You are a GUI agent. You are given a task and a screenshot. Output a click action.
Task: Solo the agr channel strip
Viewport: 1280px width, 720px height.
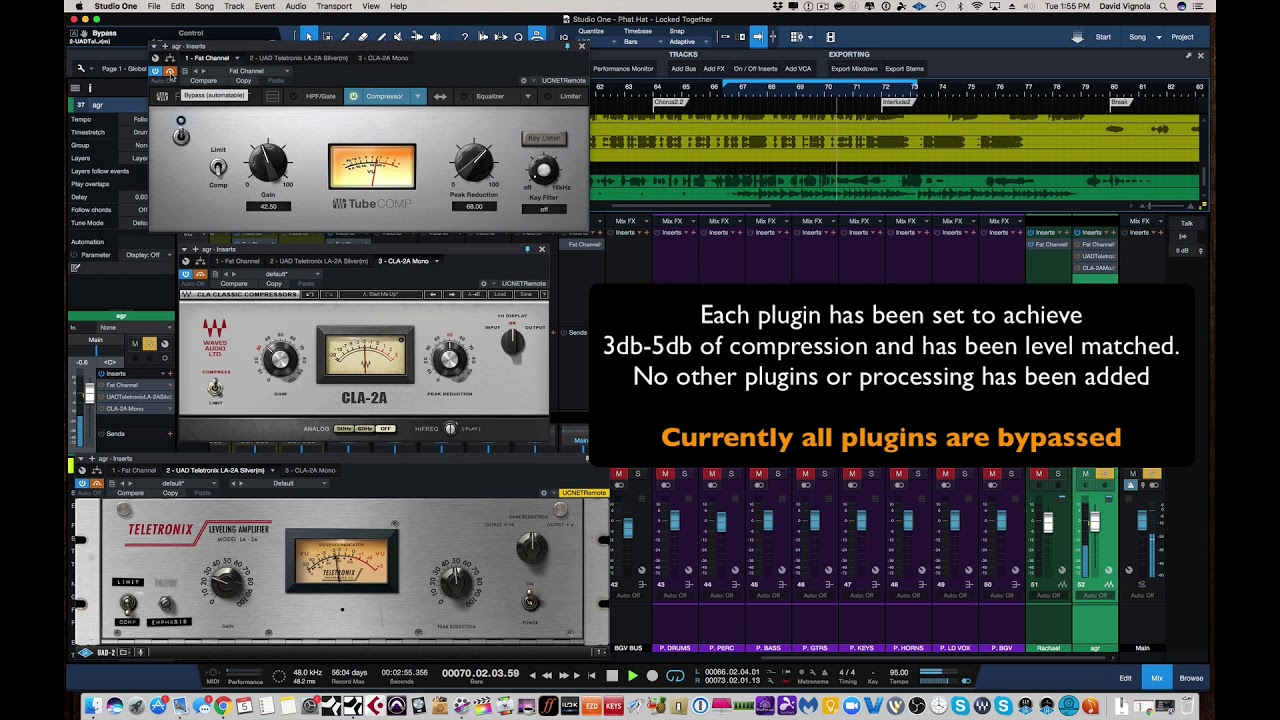pyautogui.click(x=149, y=344)
